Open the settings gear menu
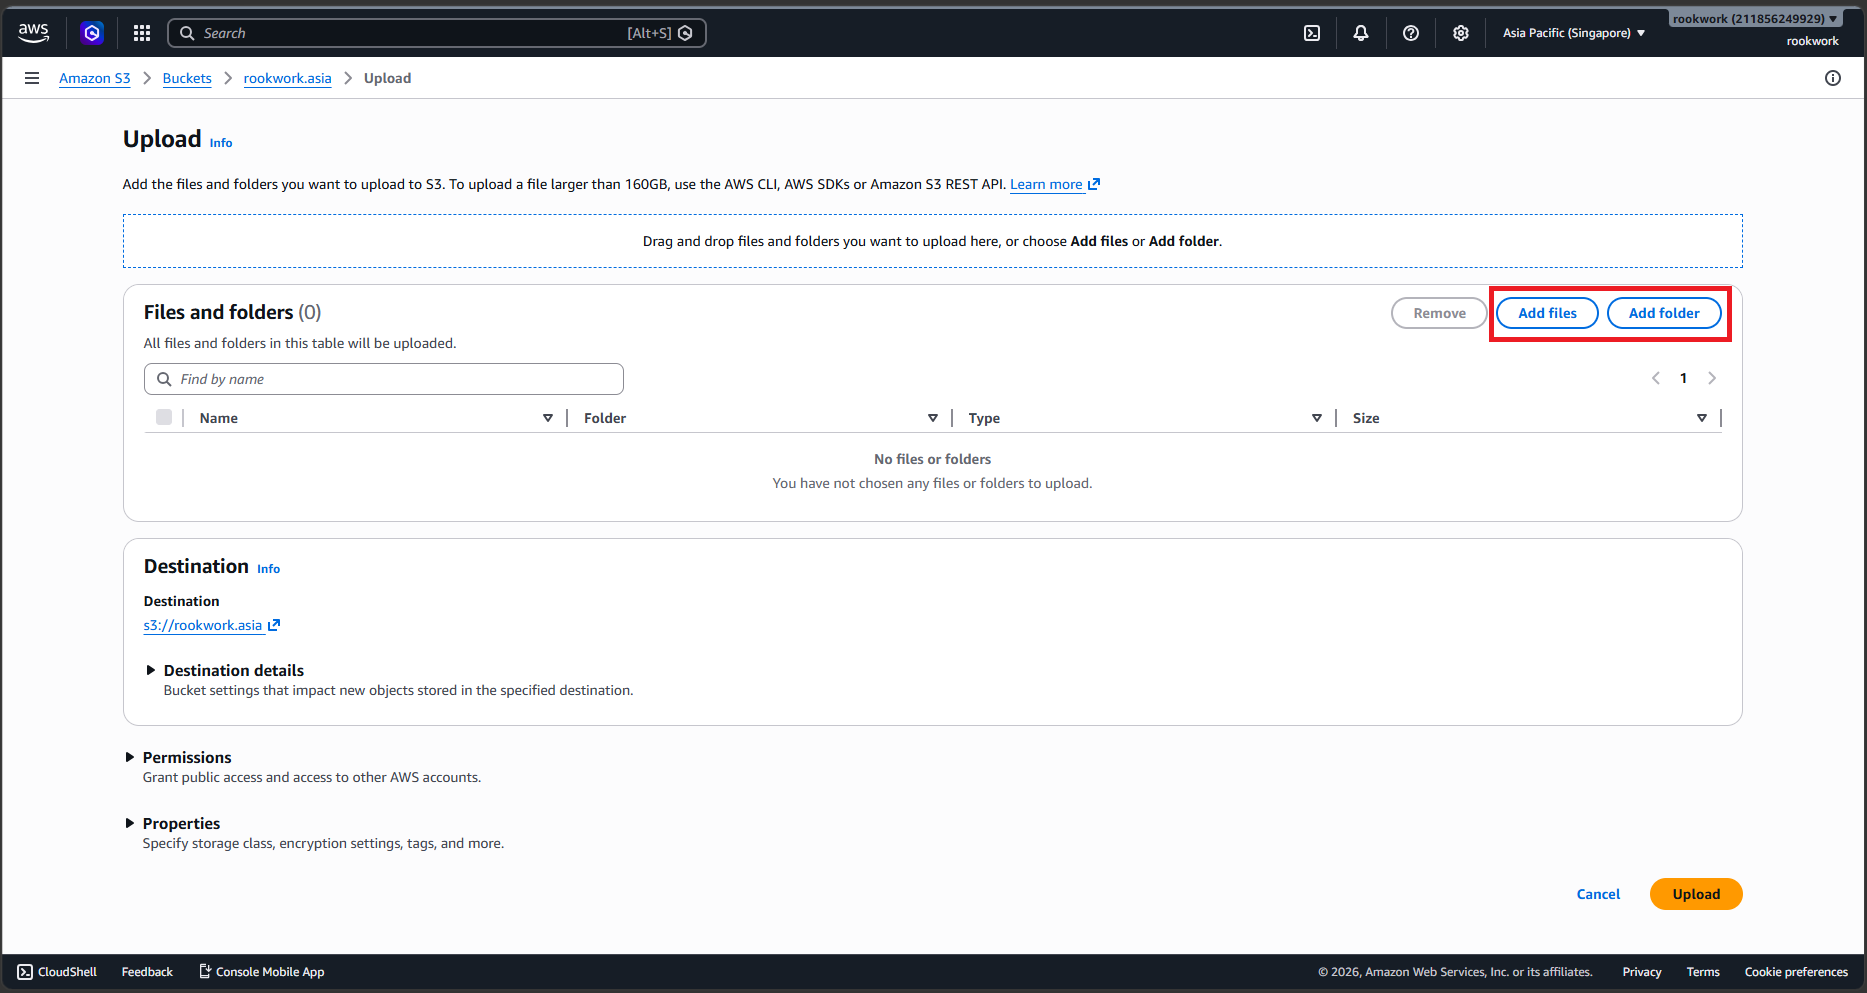The height and width of the screenshot is (993, 1867). 1461,33
